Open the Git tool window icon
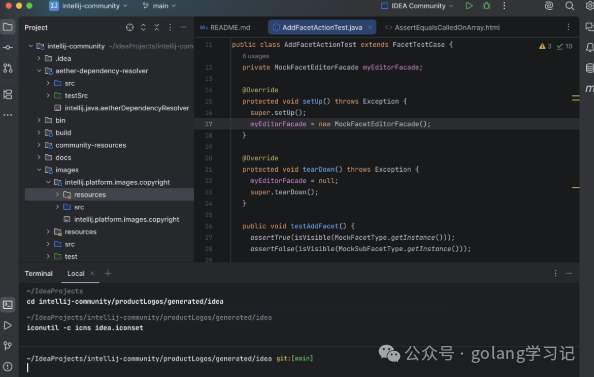Viewport: 594px width, 377px height. tap(8, 346)
